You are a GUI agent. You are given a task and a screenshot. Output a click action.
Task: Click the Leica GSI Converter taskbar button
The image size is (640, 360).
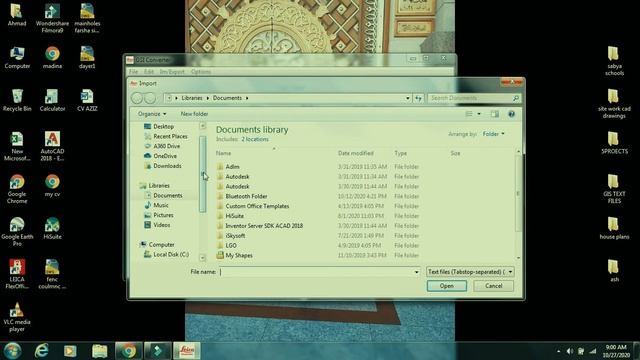click(187, 351)
